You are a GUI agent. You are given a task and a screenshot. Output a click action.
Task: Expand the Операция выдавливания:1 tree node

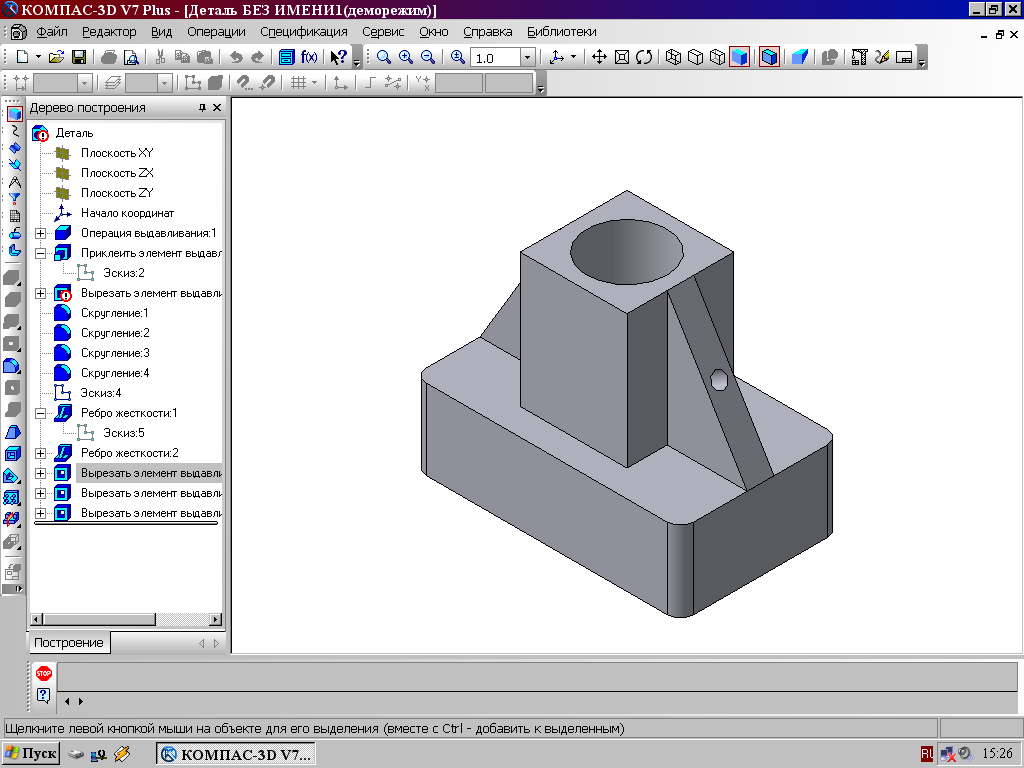pos(40,233)
